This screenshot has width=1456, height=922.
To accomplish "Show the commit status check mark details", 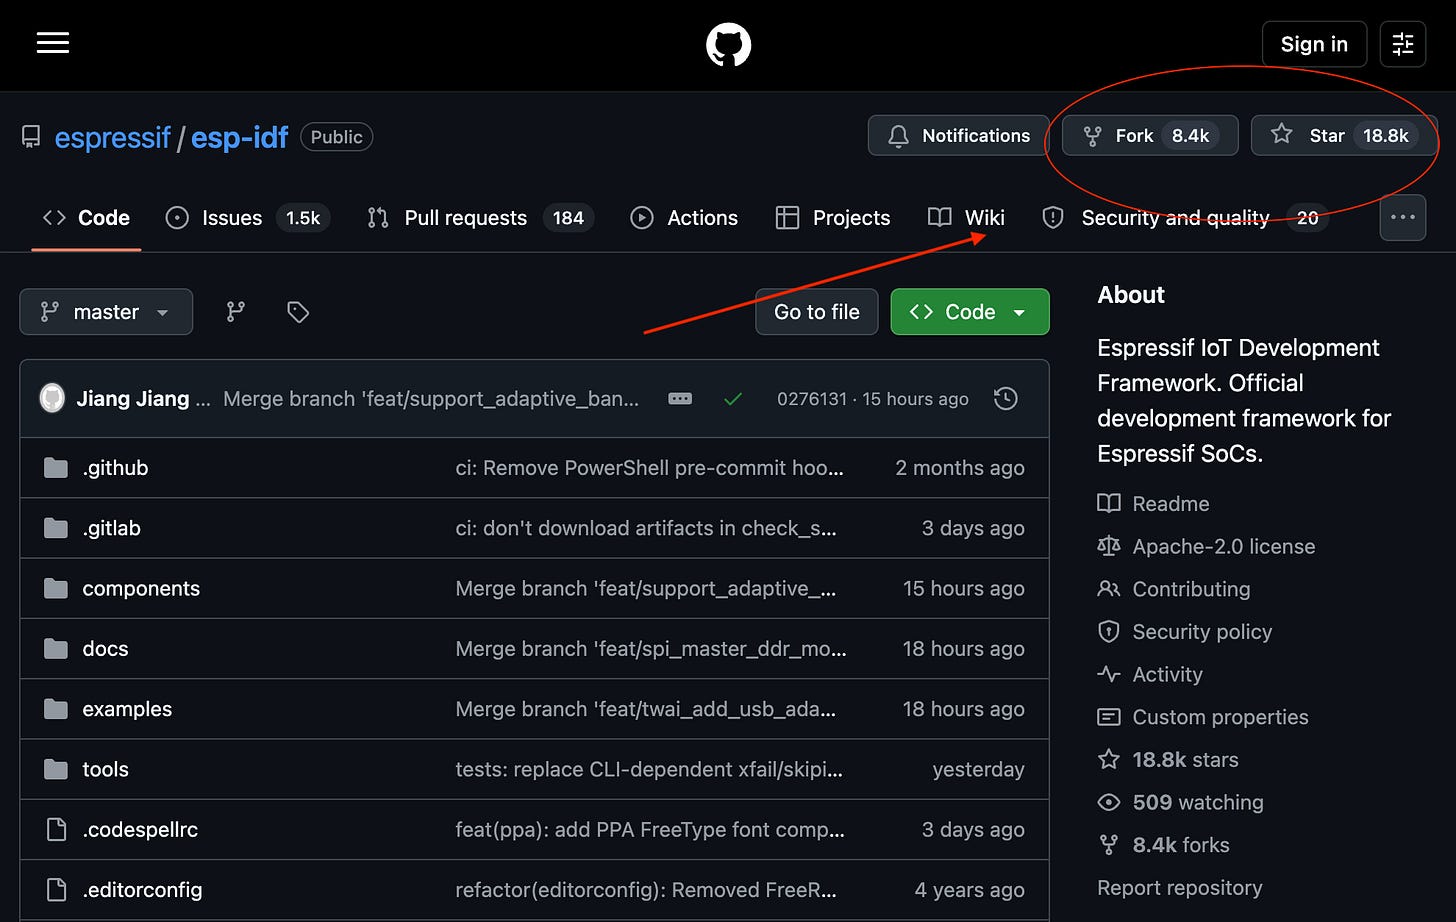I will click(x=733, y=399).
